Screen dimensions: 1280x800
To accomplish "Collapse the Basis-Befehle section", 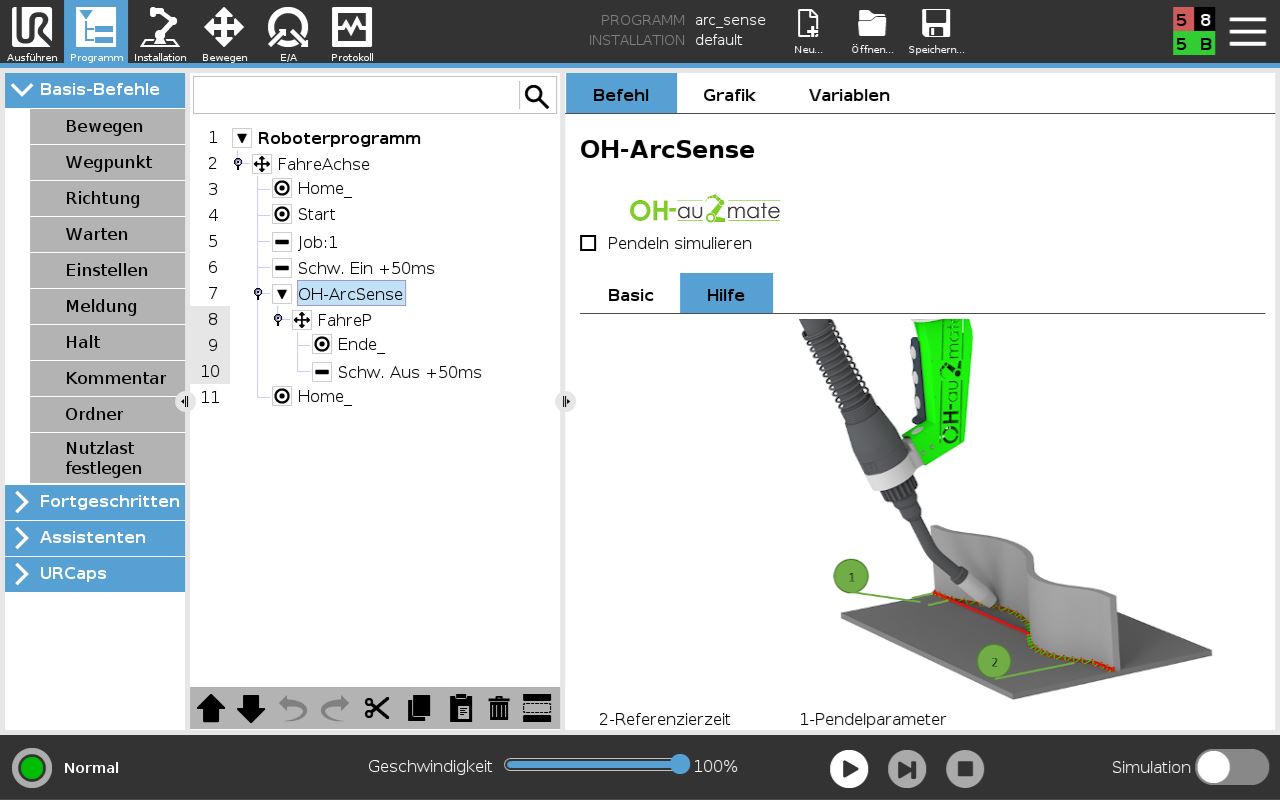I will (95, 89).
